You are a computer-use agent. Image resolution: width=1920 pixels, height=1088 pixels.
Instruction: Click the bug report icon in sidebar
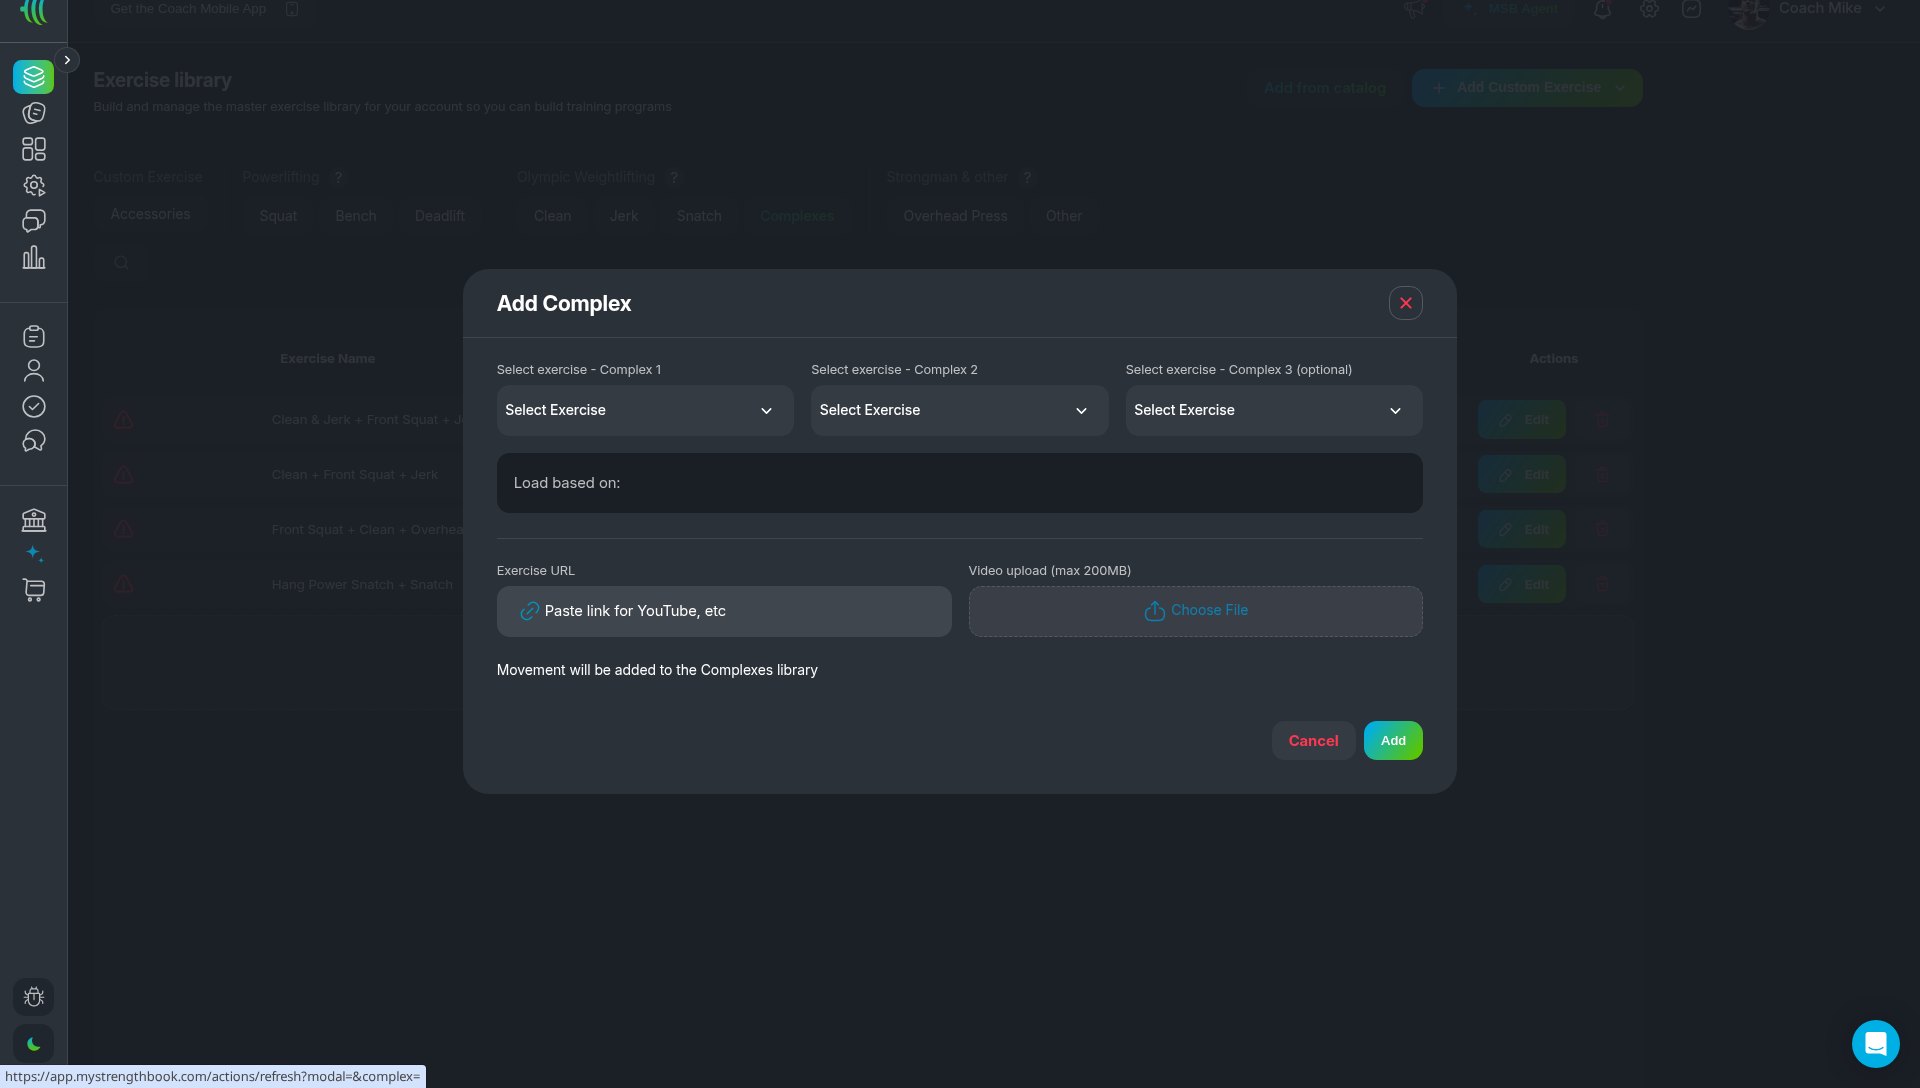tap(33, 997)
